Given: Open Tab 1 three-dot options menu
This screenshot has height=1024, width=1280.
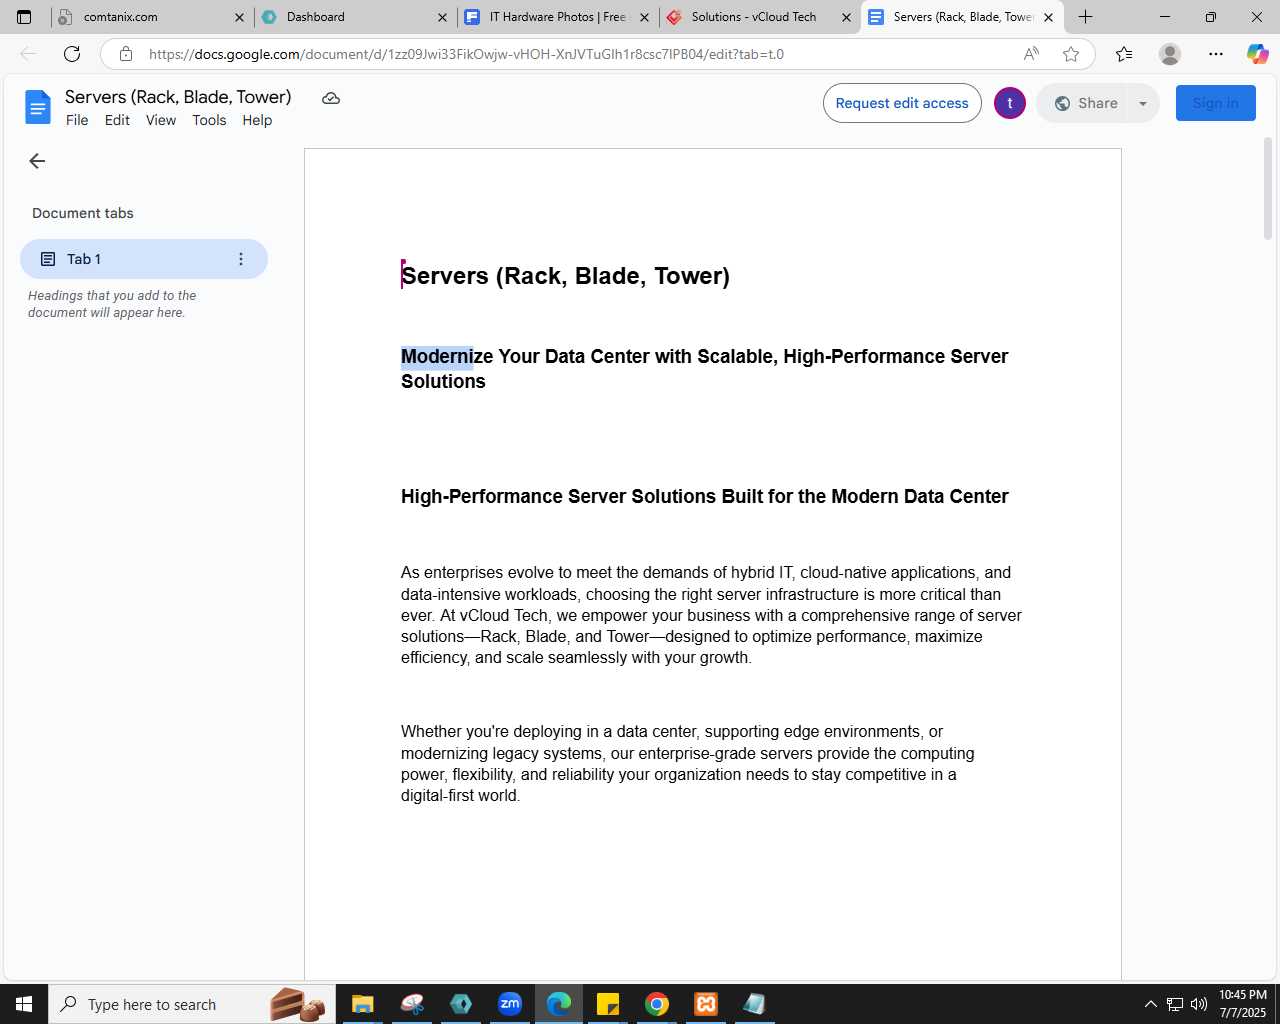Looking at the screenshot, I should (241, 259).
